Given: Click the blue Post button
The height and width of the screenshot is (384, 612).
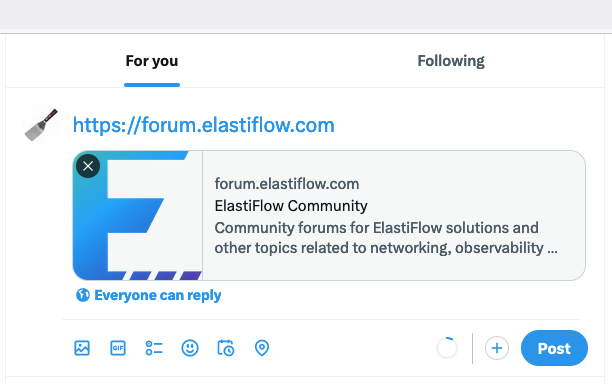Looking at the screenshot, I should [554, 348].
